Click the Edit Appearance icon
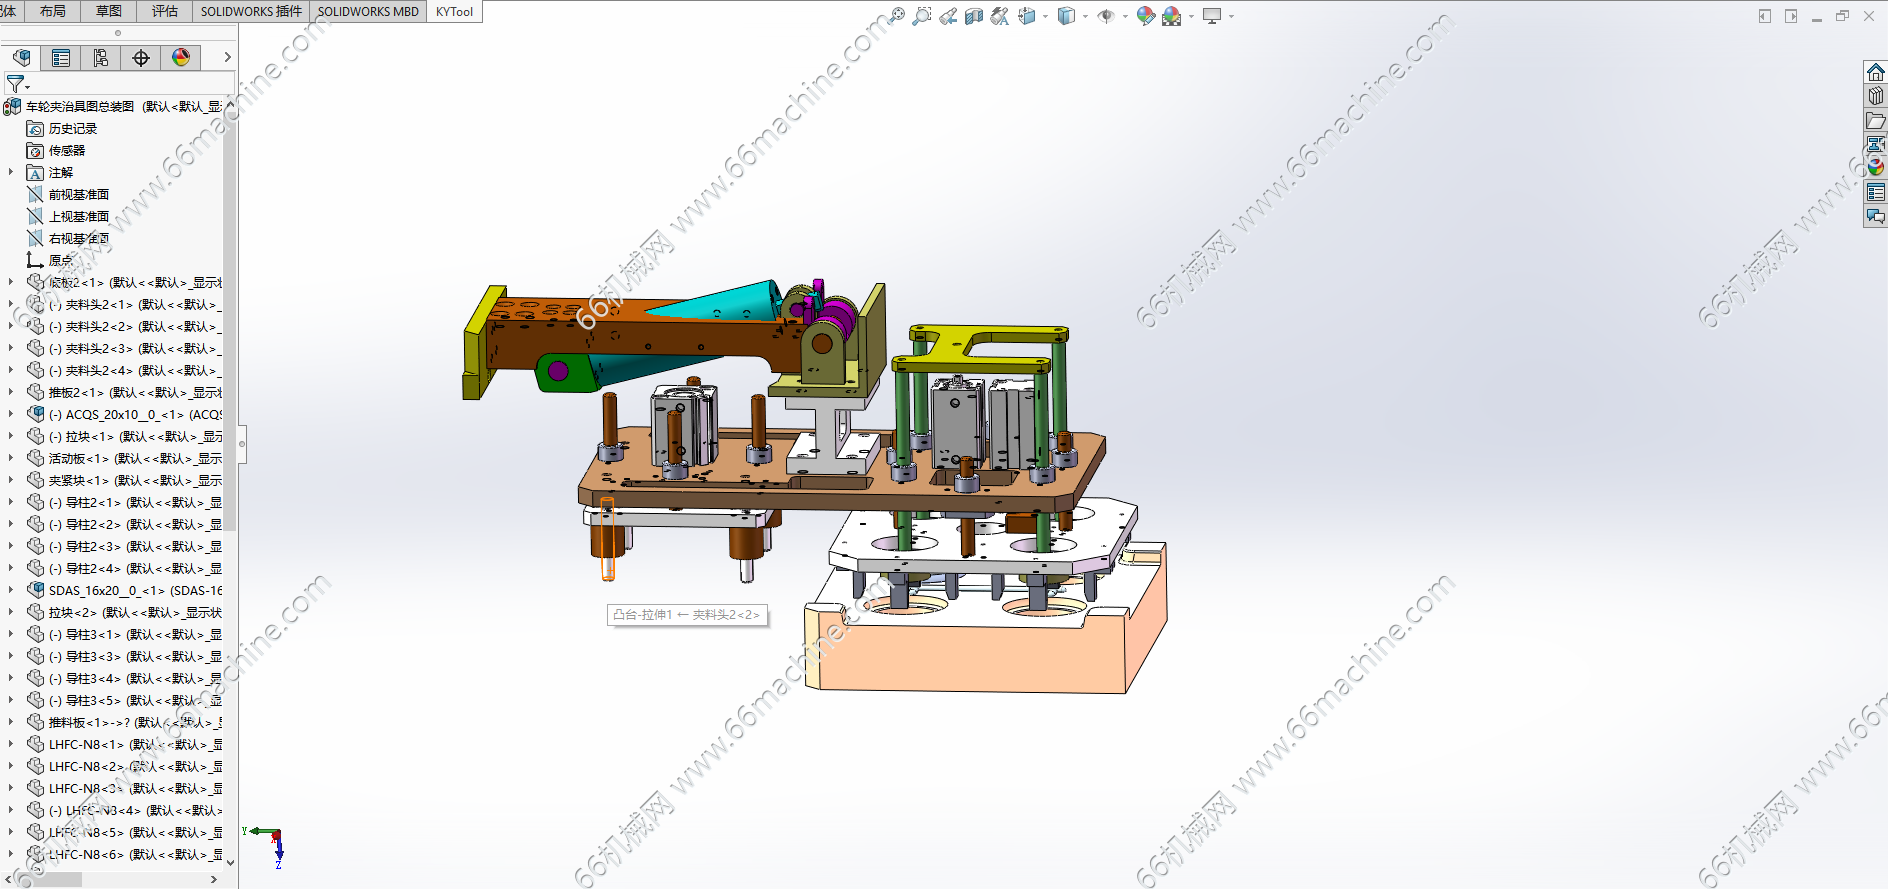 (1146, 16)
